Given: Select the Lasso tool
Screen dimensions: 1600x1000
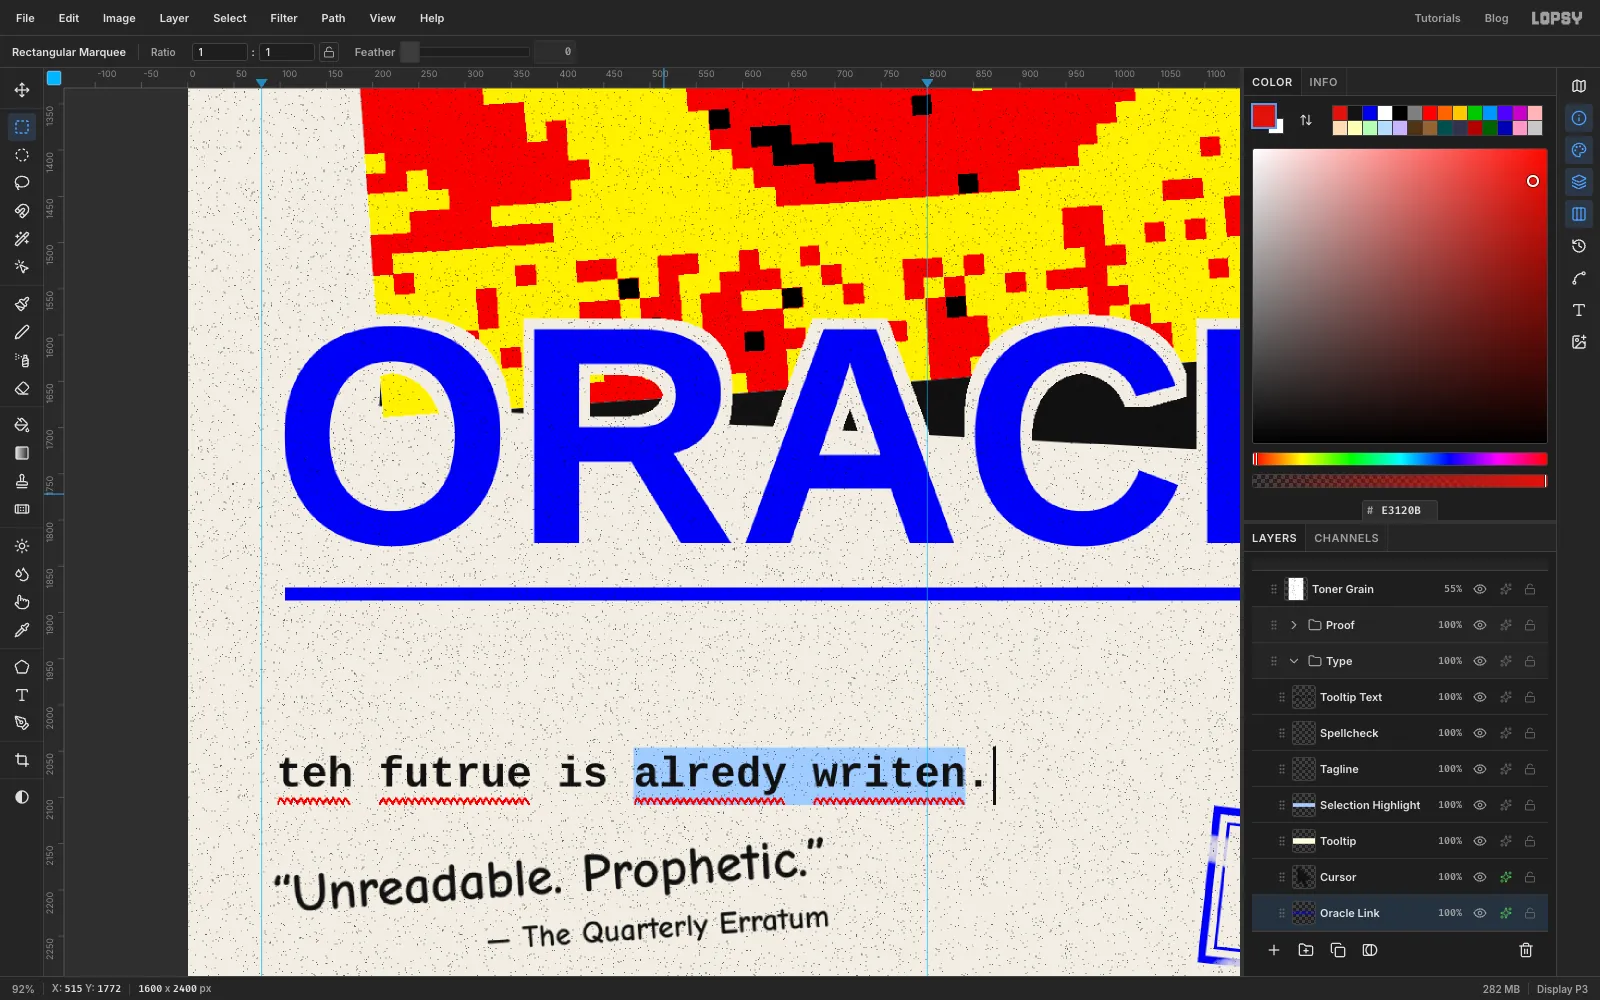Looking at the screenshot, I should (x=22, y=183).
